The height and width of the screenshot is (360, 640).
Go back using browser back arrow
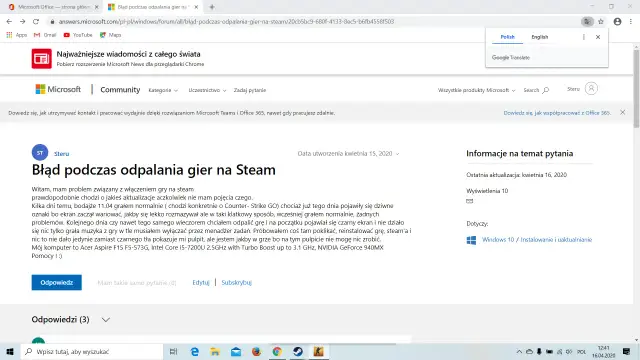pos(9,22)
